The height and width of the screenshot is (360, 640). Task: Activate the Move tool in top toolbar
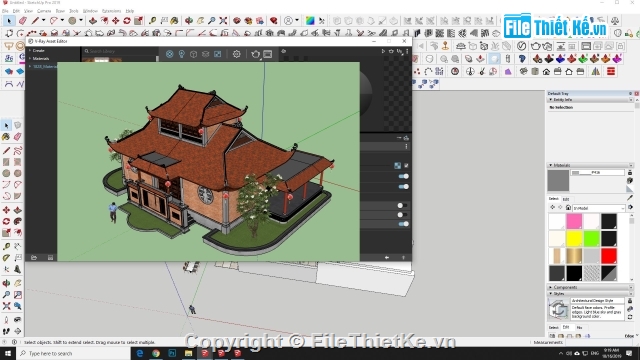click(116, 20)
